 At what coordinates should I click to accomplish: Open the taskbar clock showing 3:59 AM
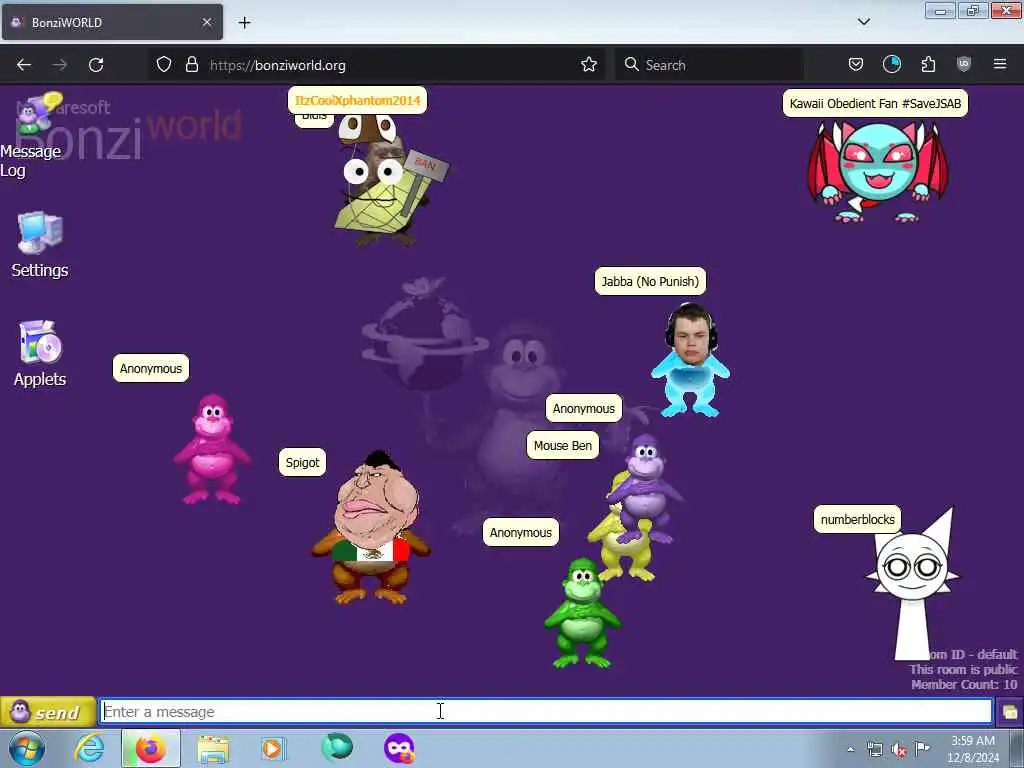pos(973,749)
